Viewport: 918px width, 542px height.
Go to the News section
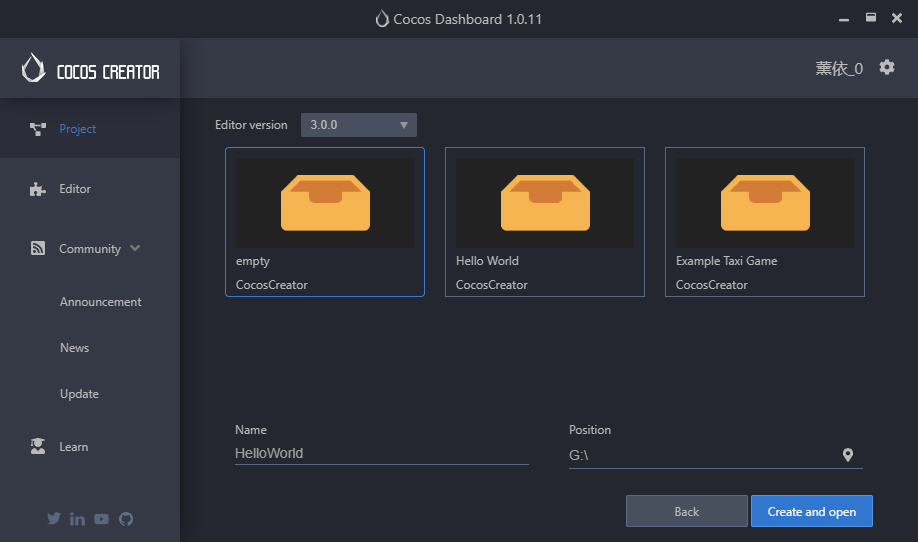pyautogui.click(x=74, y=348)
